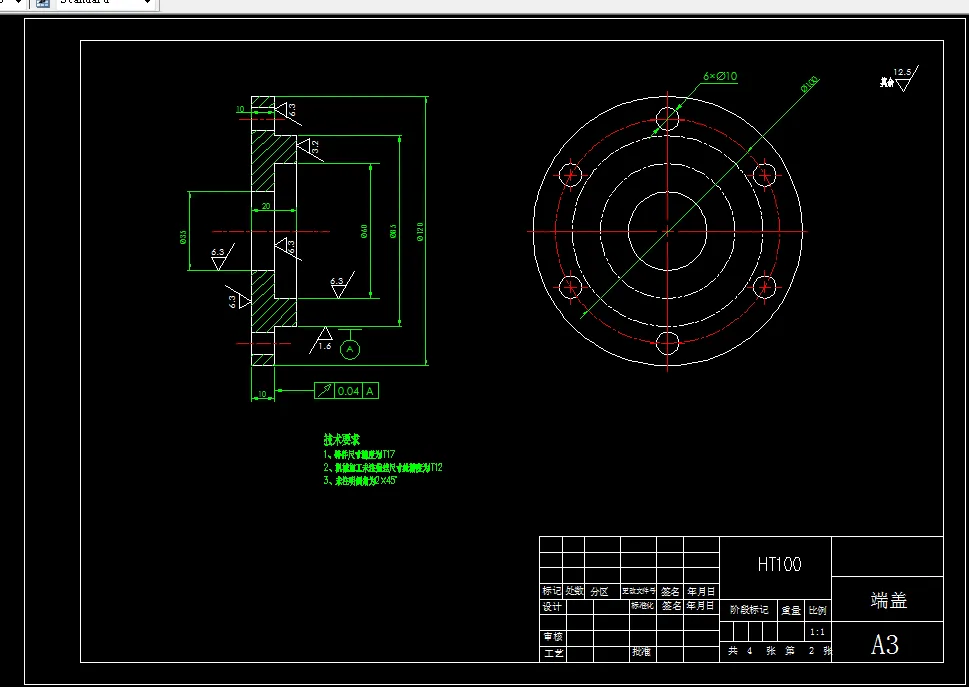Click the 比例 title block cell
Viewport: 969px width, 687px height.
click(x=817, y=610)
